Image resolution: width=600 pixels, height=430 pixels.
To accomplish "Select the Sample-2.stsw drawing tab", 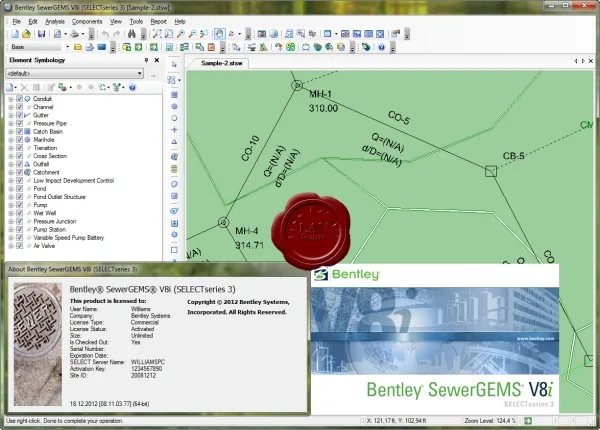I will pyautogui.click(x=222, y=63).
